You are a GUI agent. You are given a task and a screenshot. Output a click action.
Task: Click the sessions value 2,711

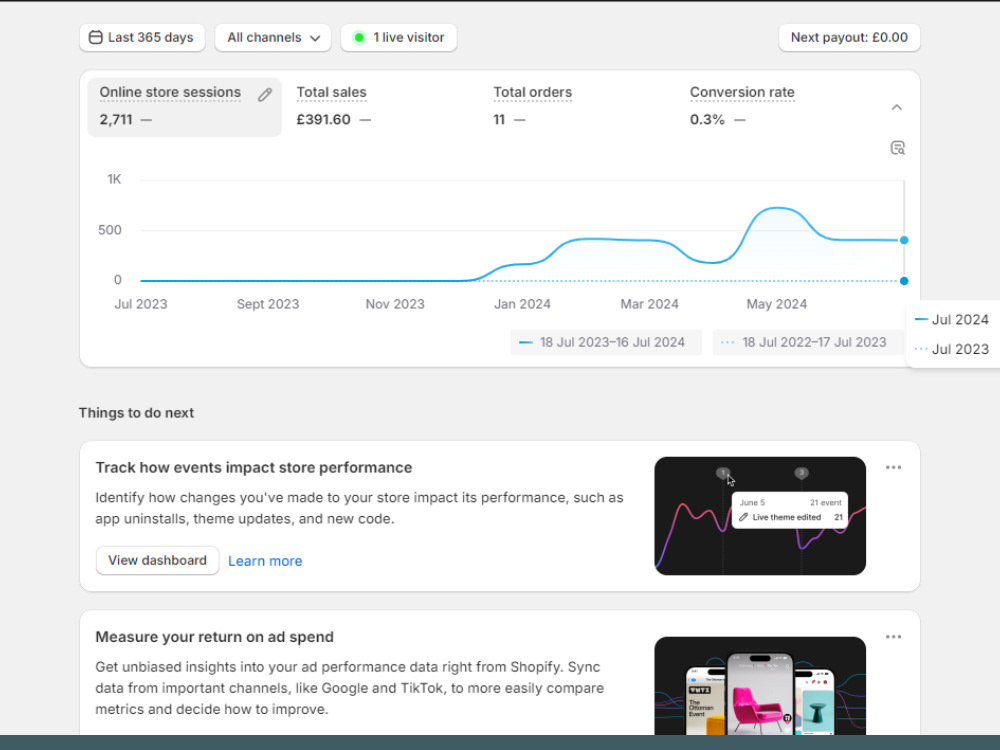[116, 119]
